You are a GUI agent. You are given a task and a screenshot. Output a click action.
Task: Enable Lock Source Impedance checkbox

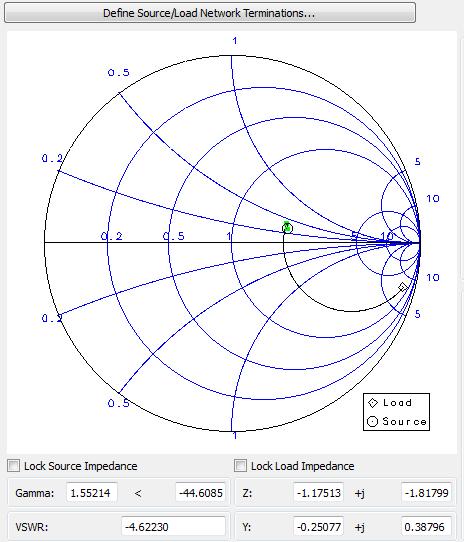click(13, 466)
